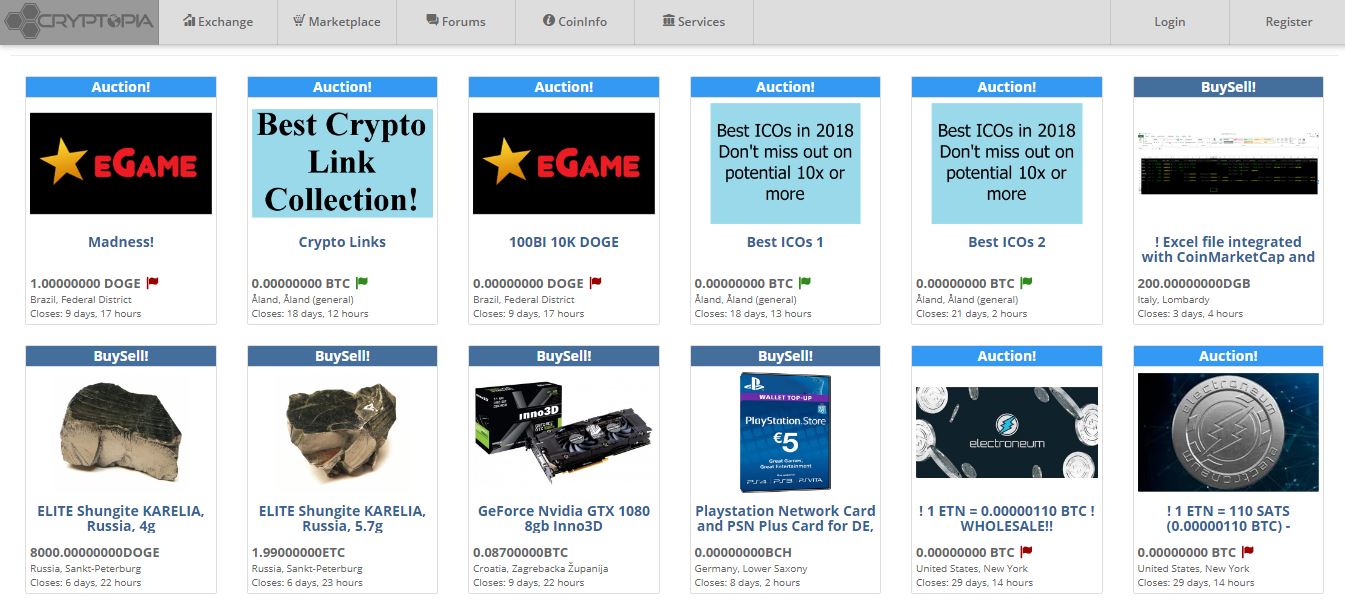Viewport: 1345px width, 601px height.
Task: Open the Excel file integrated with CoinMarketCap title
Action: tap(1229, 249)
